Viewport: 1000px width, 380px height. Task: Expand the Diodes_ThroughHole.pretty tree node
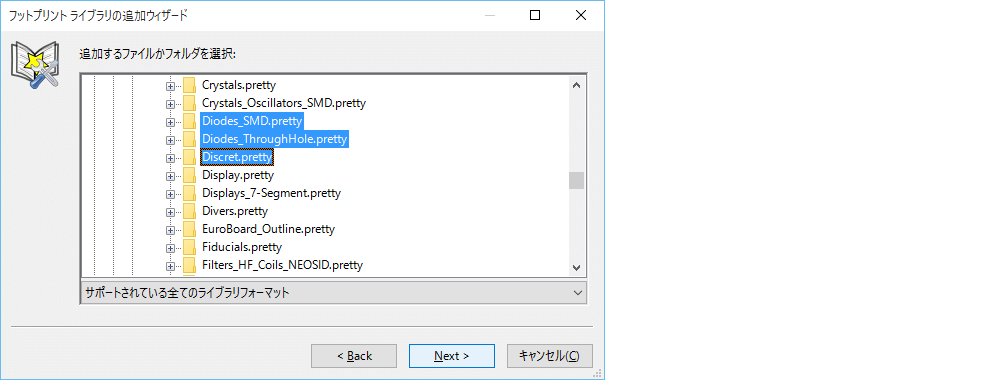(170, 139)
